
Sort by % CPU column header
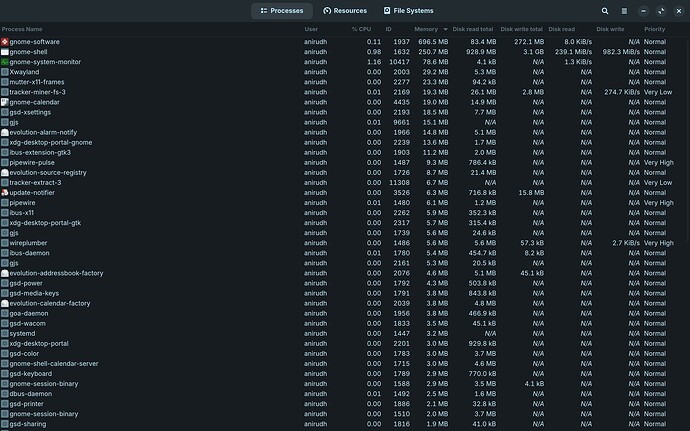(x=361, y=29)
